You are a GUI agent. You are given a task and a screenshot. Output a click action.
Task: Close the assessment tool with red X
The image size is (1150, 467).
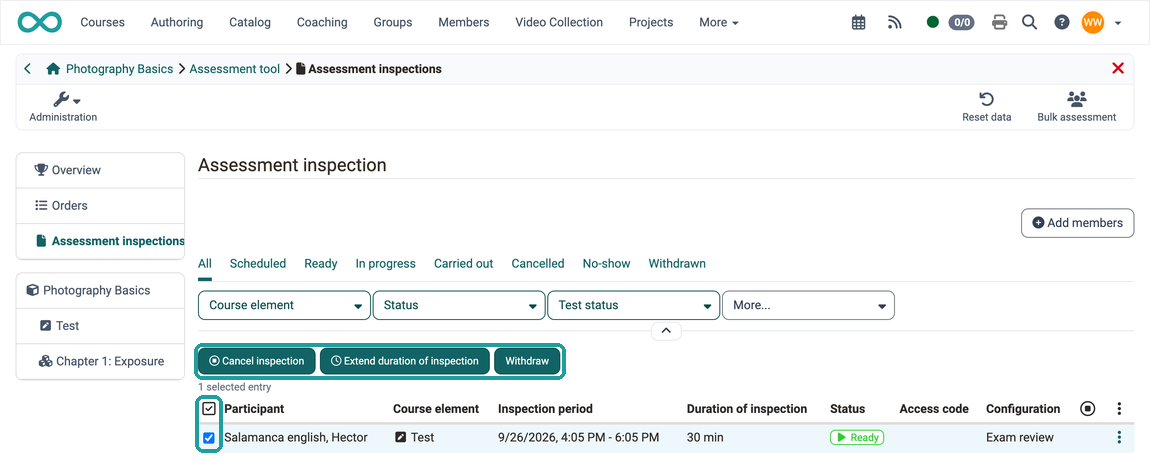tap(1118, 68)
